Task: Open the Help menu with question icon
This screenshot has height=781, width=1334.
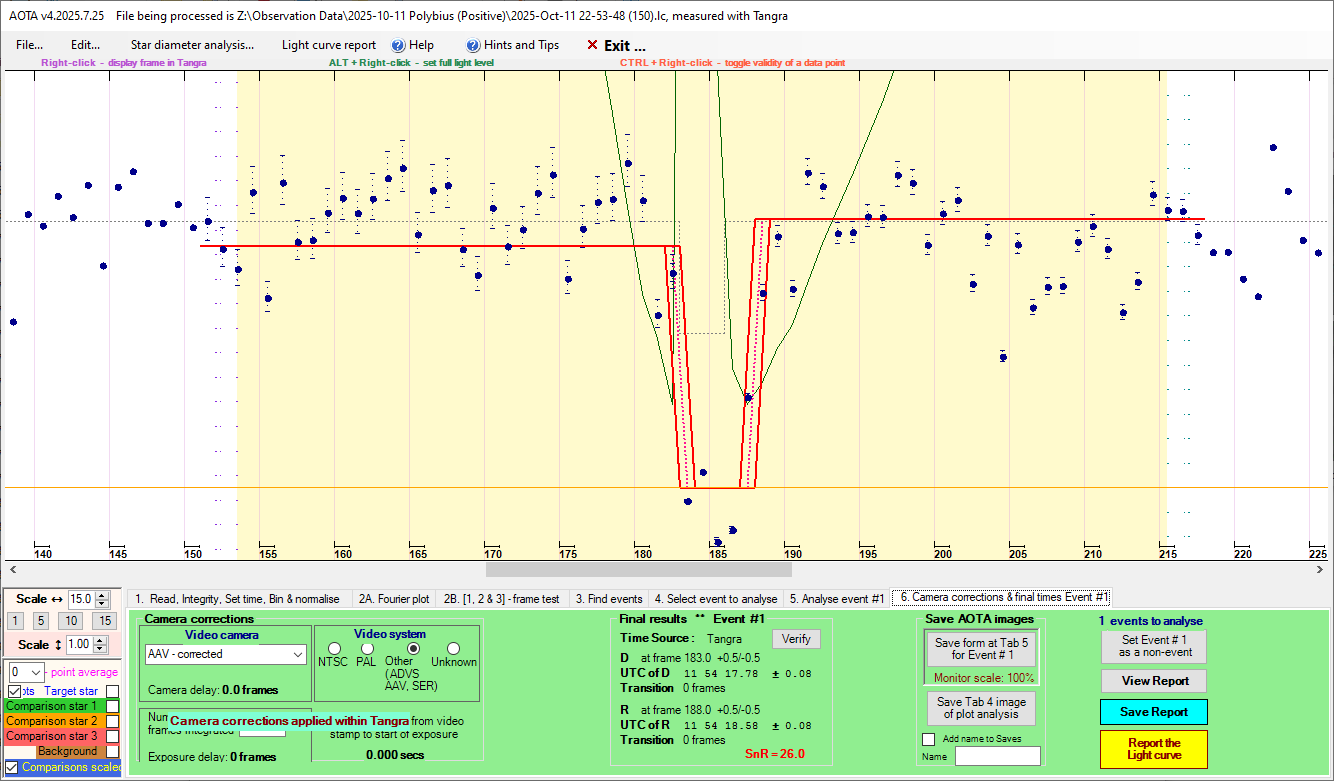Action: [x=412, y=45]
